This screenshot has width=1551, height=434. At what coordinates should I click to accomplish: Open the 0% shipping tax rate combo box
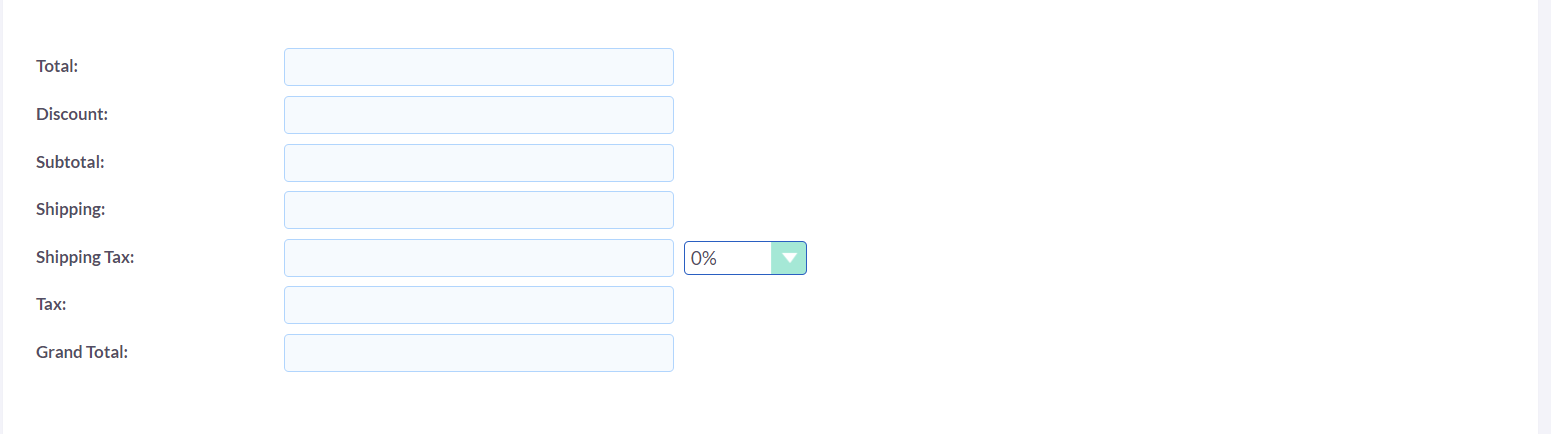coord(730,258)
